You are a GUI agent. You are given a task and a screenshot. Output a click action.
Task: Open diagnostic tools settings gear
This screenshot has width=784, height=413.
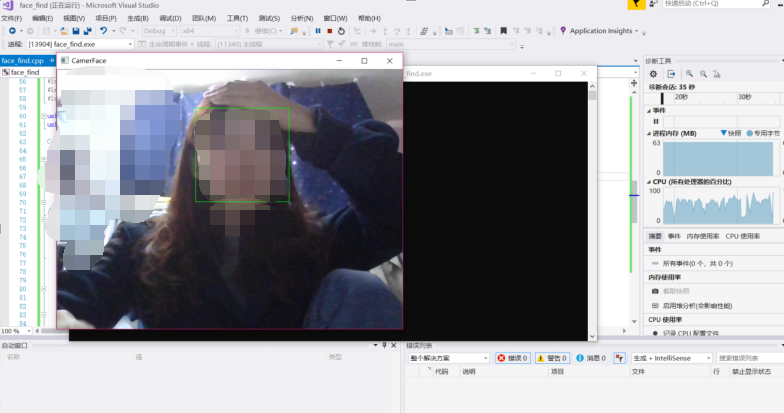pyautogui.click(x=653, y=74)
